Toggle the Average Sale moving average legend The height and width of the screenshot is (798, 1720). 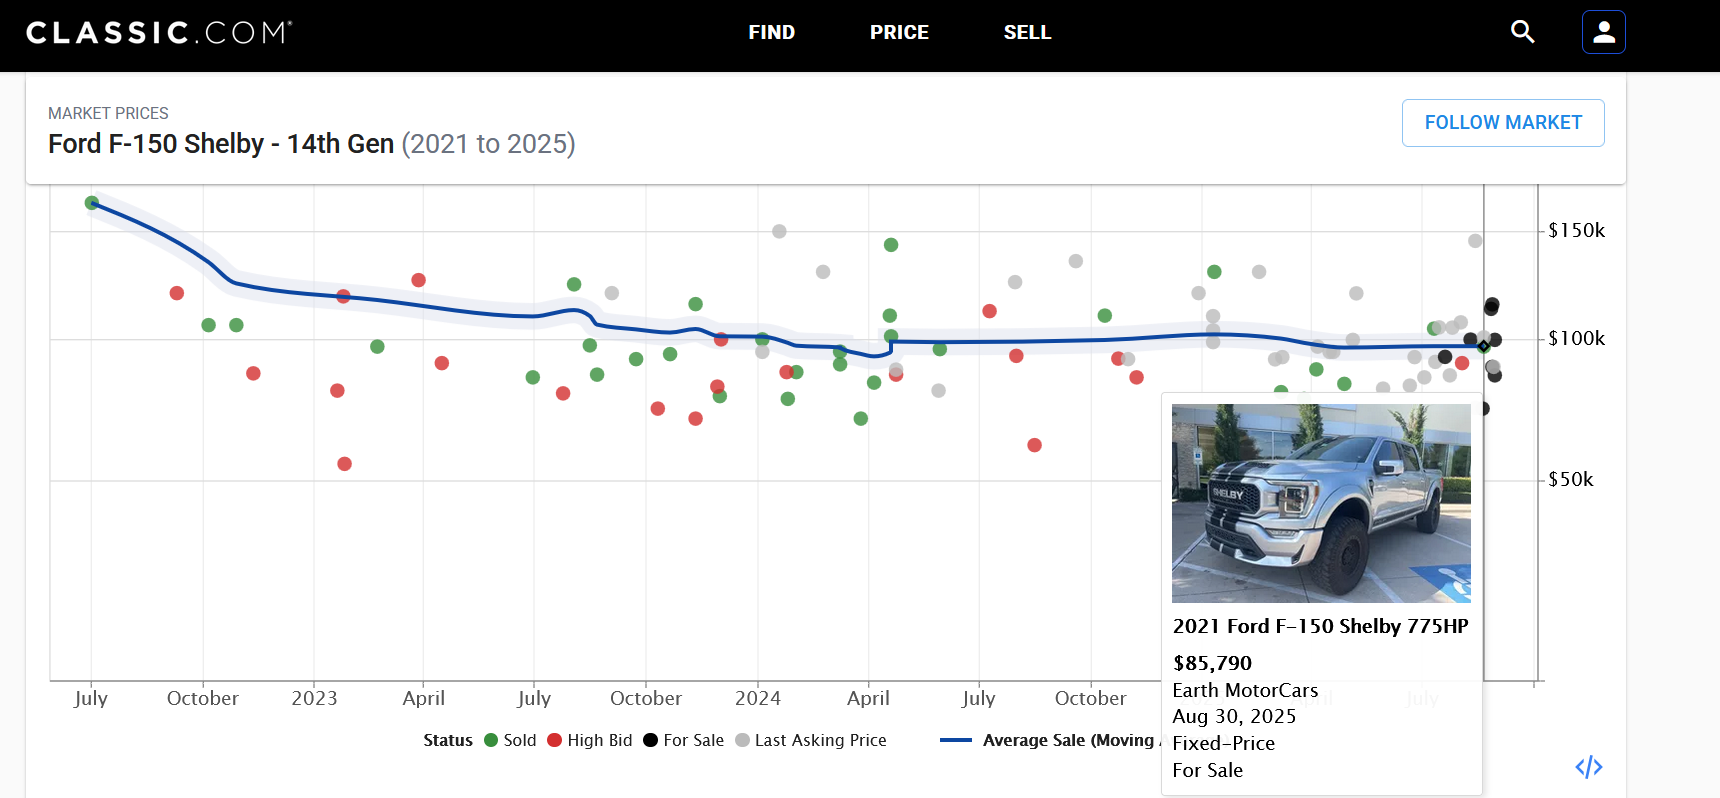pos(1050,740)
